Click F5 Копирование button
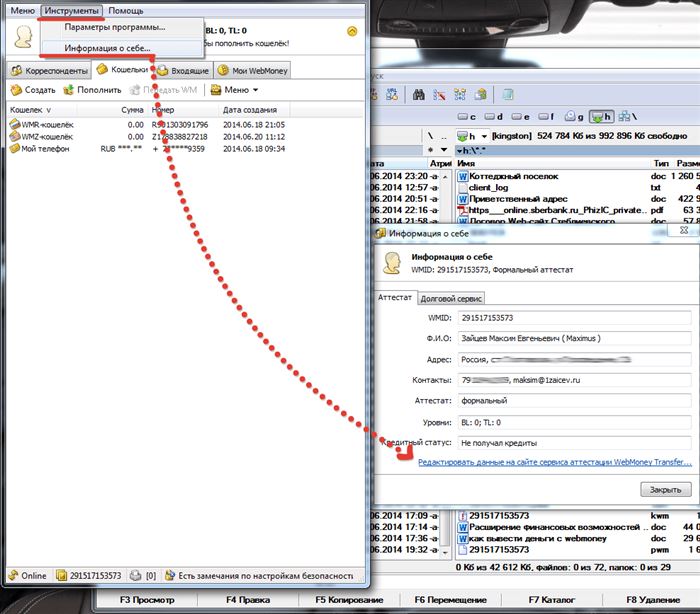 tap(349, 600)
